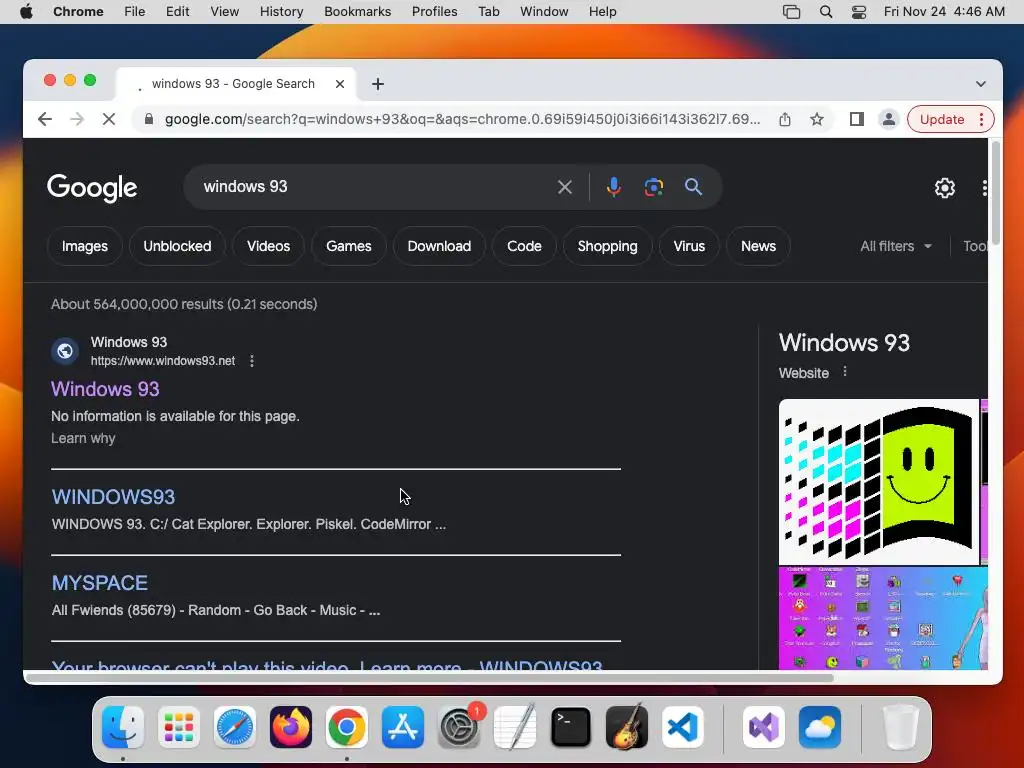Open the Chrome File menu
The height and width of the screenshot is (768, 1024).
(135, 12)
